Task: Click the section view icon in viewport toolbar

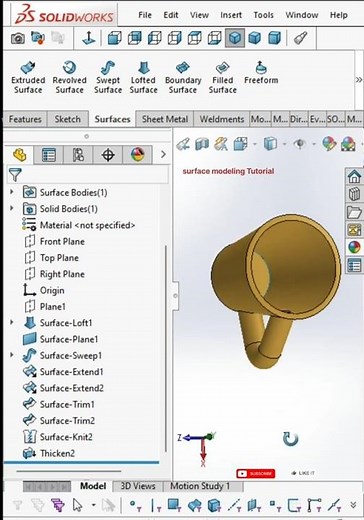Action: pyautogui.click(x=202, y=144)
